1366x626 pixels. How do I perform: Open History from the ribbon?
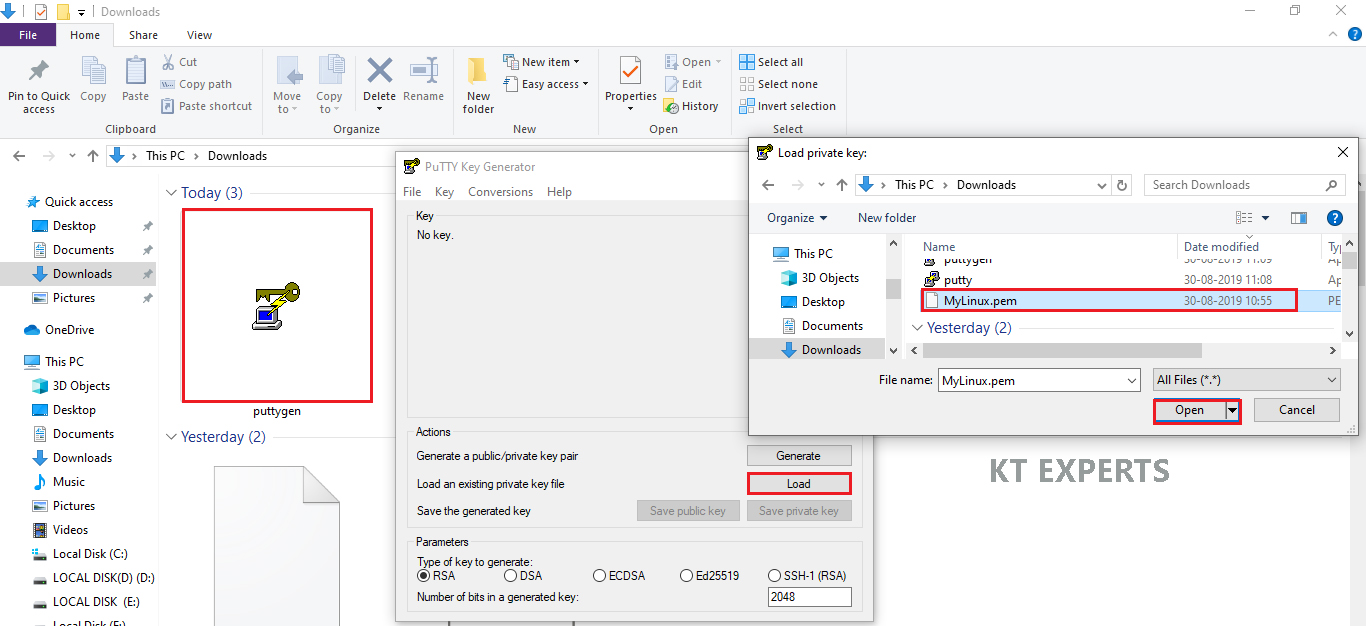(690, 106)
